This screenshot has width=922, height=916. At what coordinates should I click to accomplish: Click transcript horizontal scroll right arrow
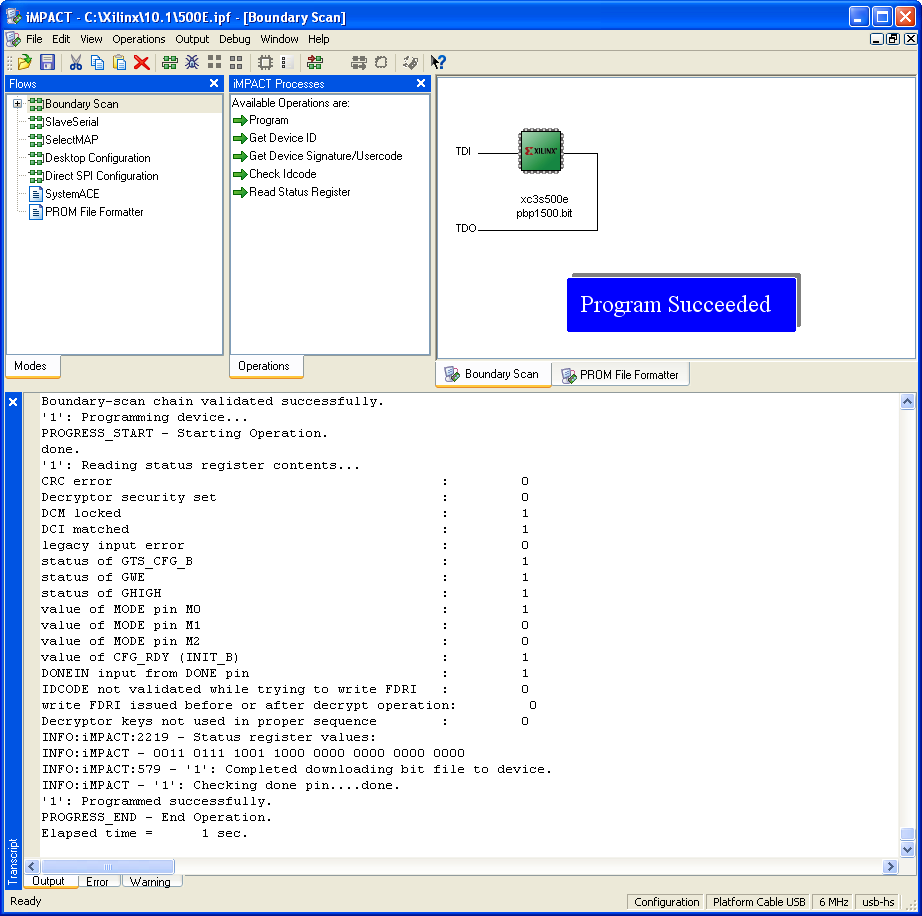click(890, 867)
